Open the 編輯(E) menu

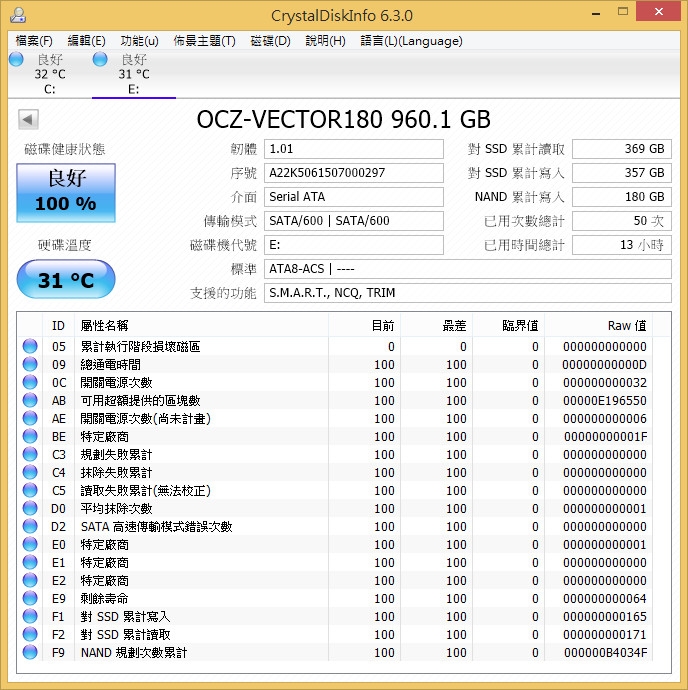[86, 41]
